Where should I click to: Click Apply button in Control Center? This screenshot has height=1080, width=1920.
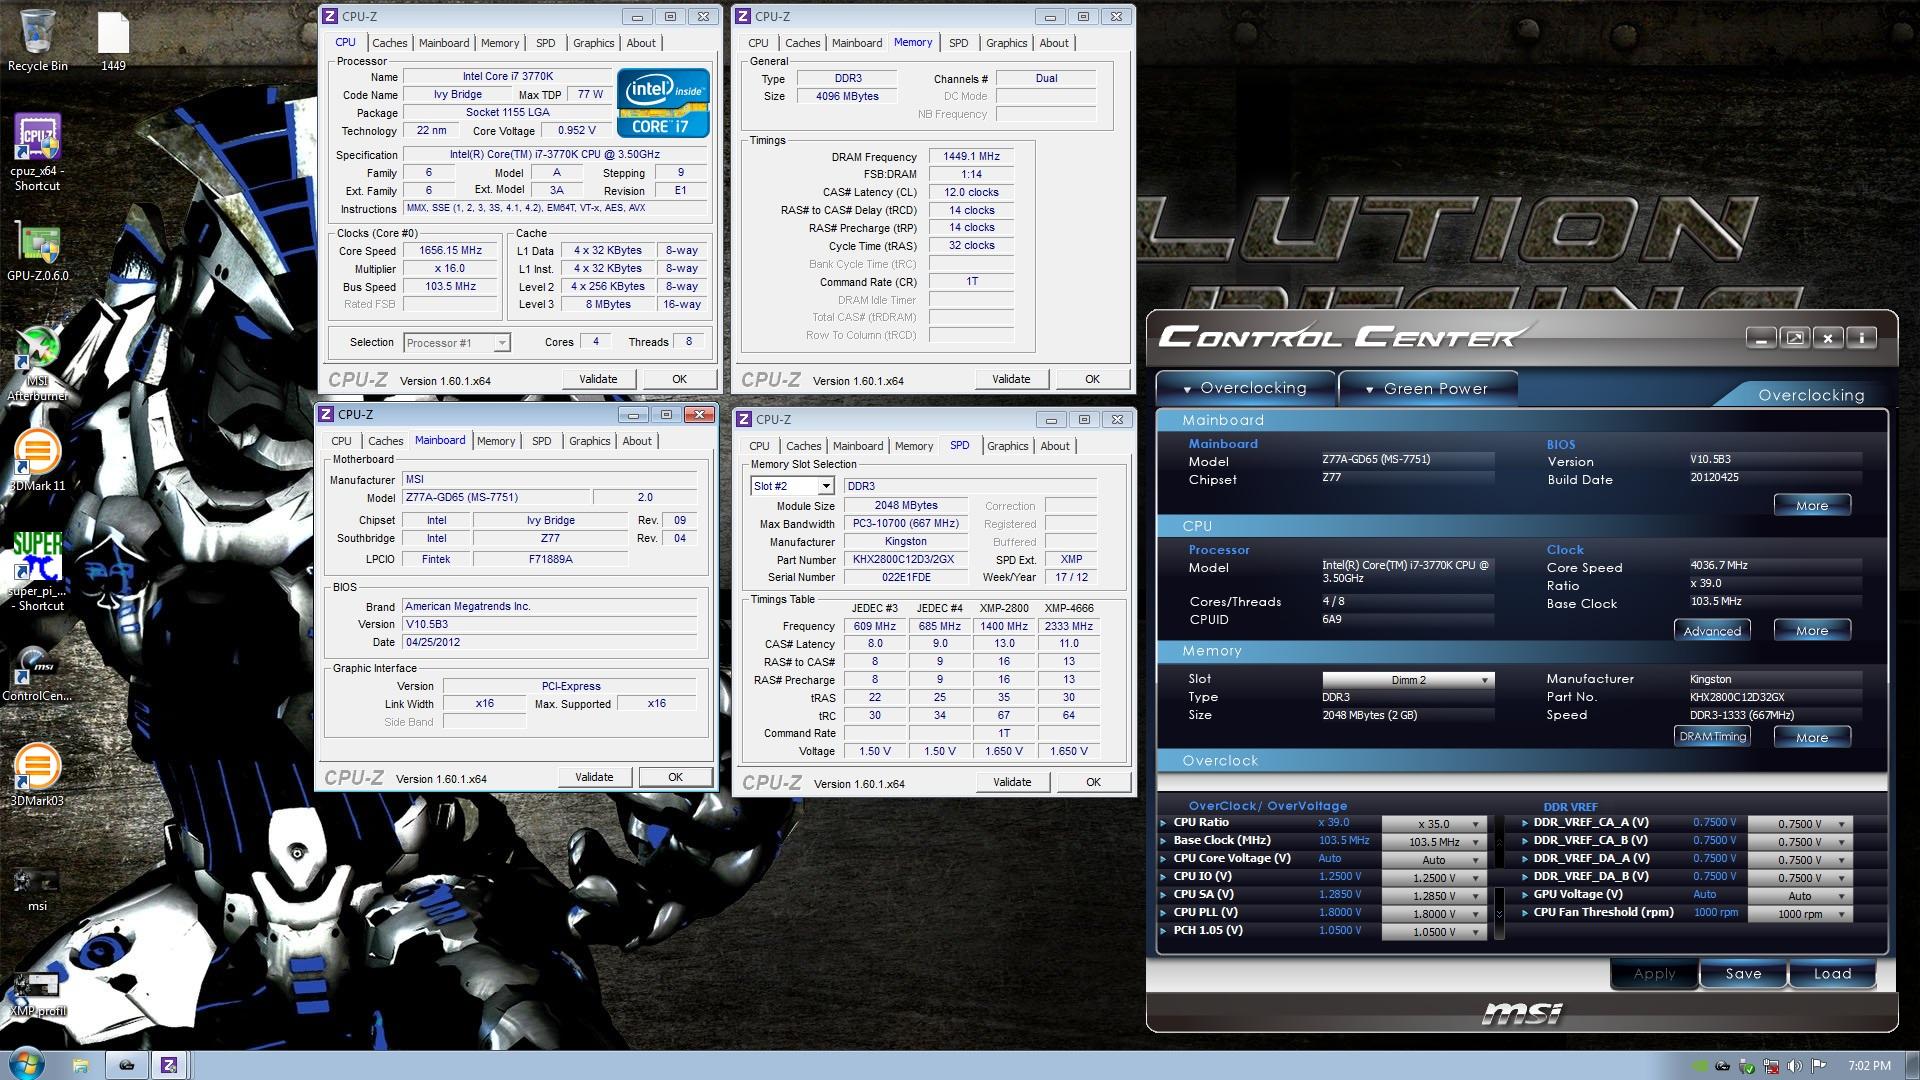[x=1654, y=973]
